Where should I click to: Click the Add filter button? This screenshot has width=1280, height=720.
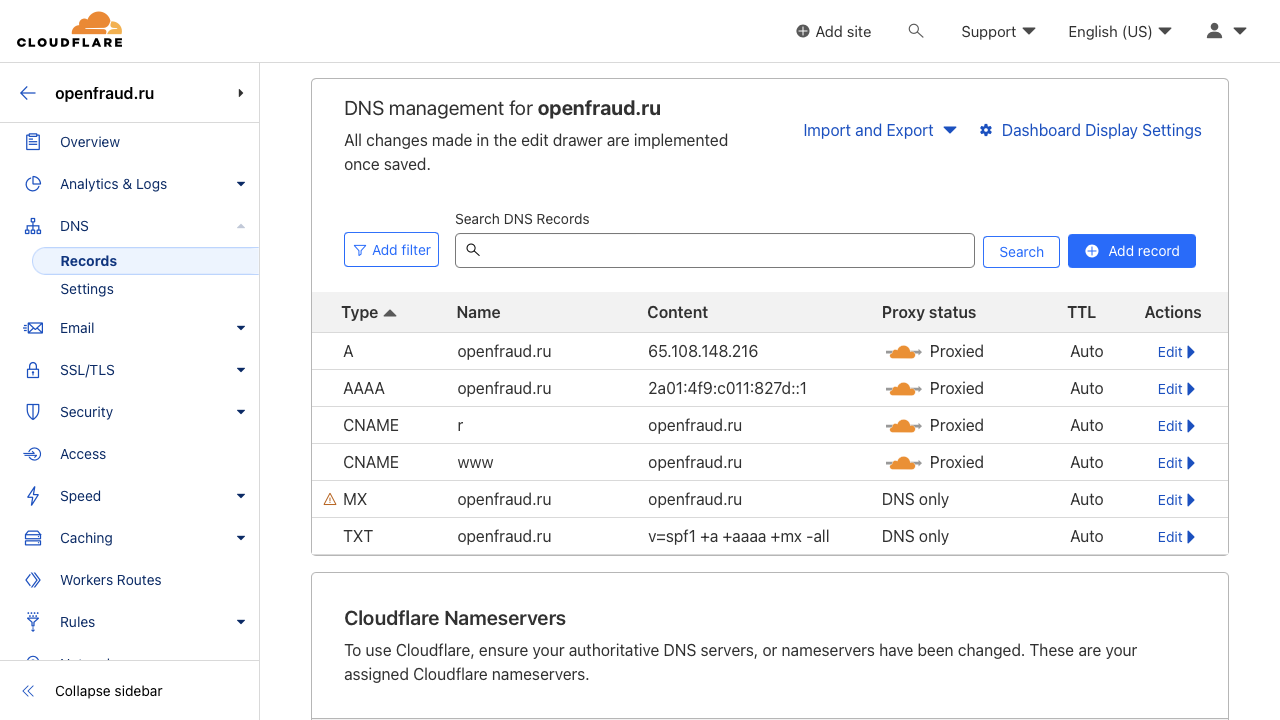[391, 250]
